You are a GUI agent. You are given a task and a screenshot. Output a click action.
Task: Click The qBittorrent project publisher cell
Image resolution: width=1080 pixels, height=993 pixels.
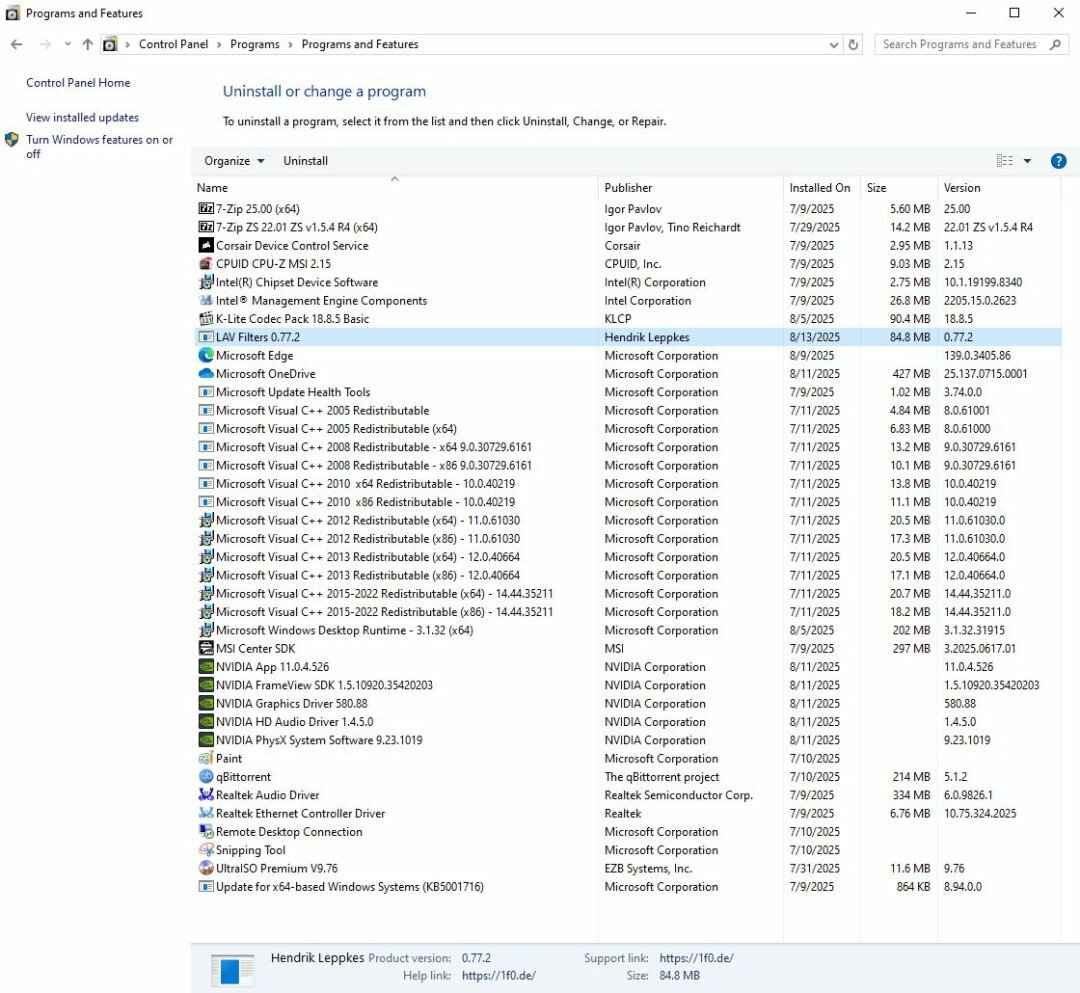point(662,777)
